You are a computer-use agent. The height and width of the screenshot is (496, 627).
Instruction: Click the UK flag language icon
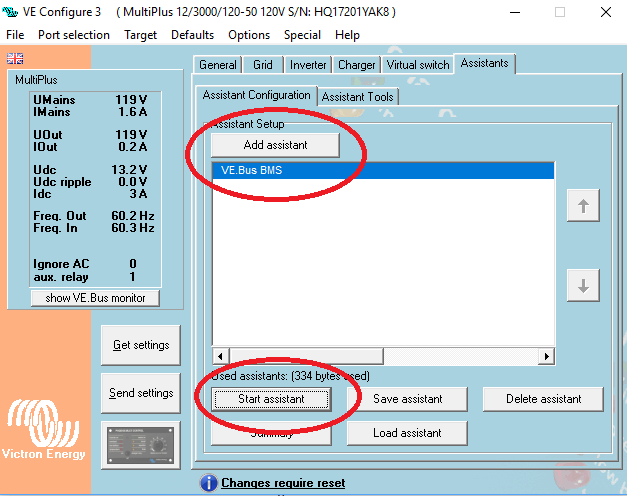click(15, 58)
